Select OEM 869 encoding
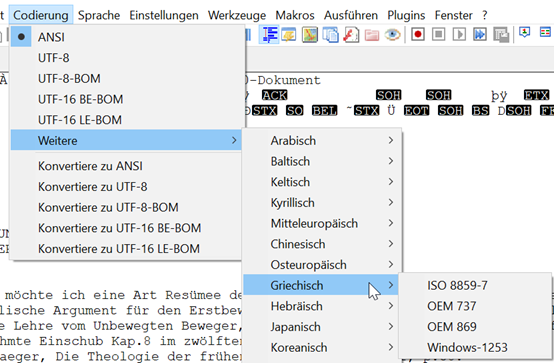This screenshot has height=363, width=554. [475, 327]
